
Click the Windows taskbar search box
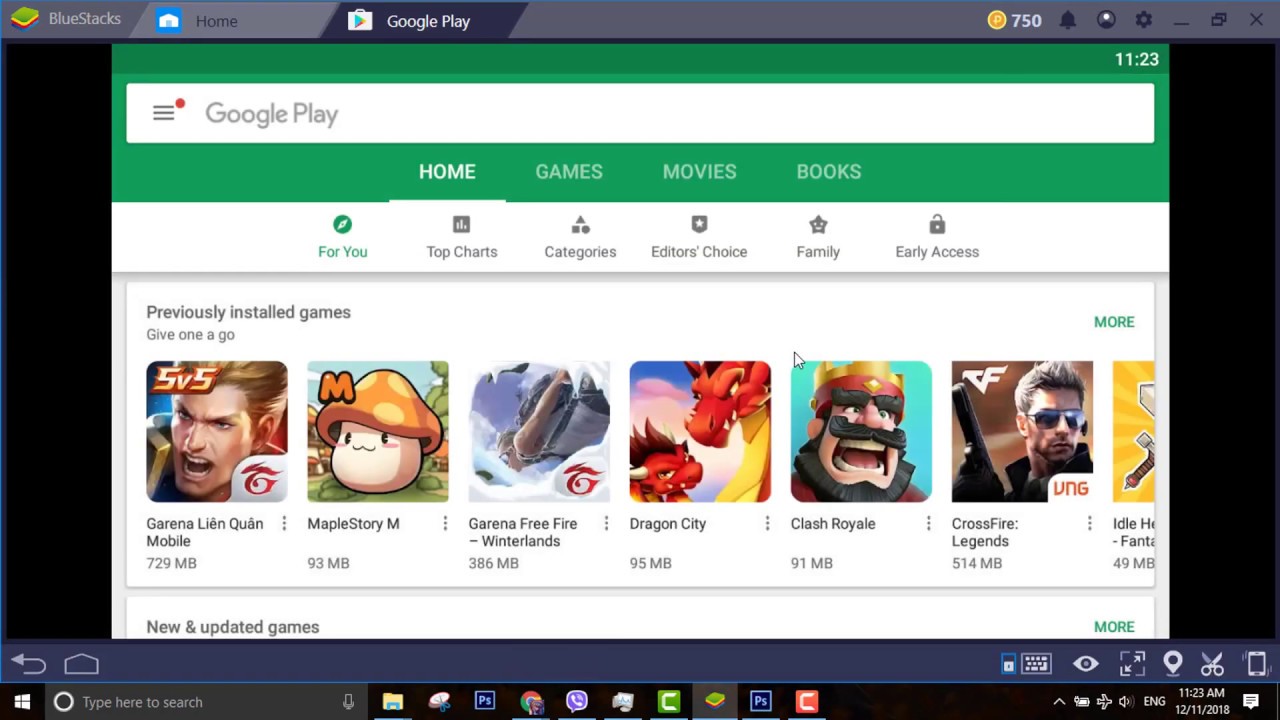pos(205,702)
